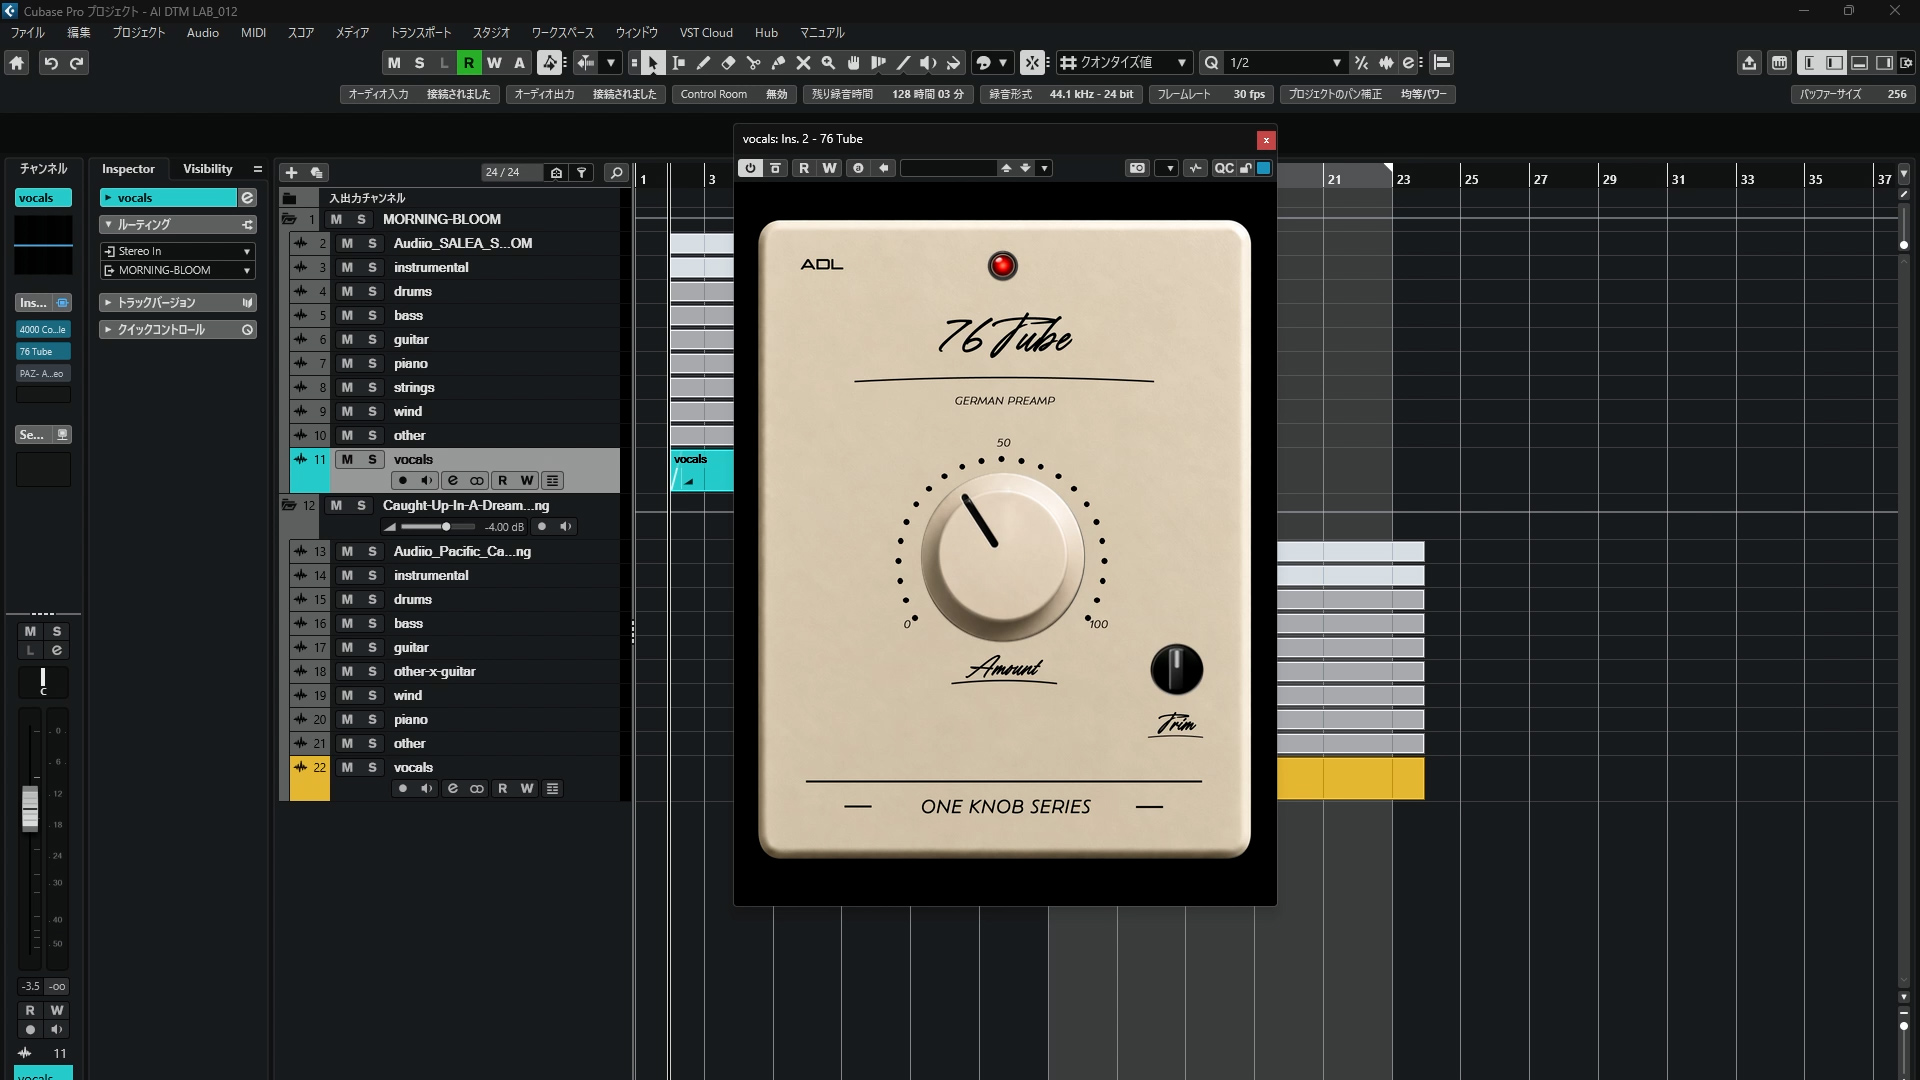Select the Zoom magnifier tool
Viewport: 1920px width, 1080px height.
coord(828,63)
